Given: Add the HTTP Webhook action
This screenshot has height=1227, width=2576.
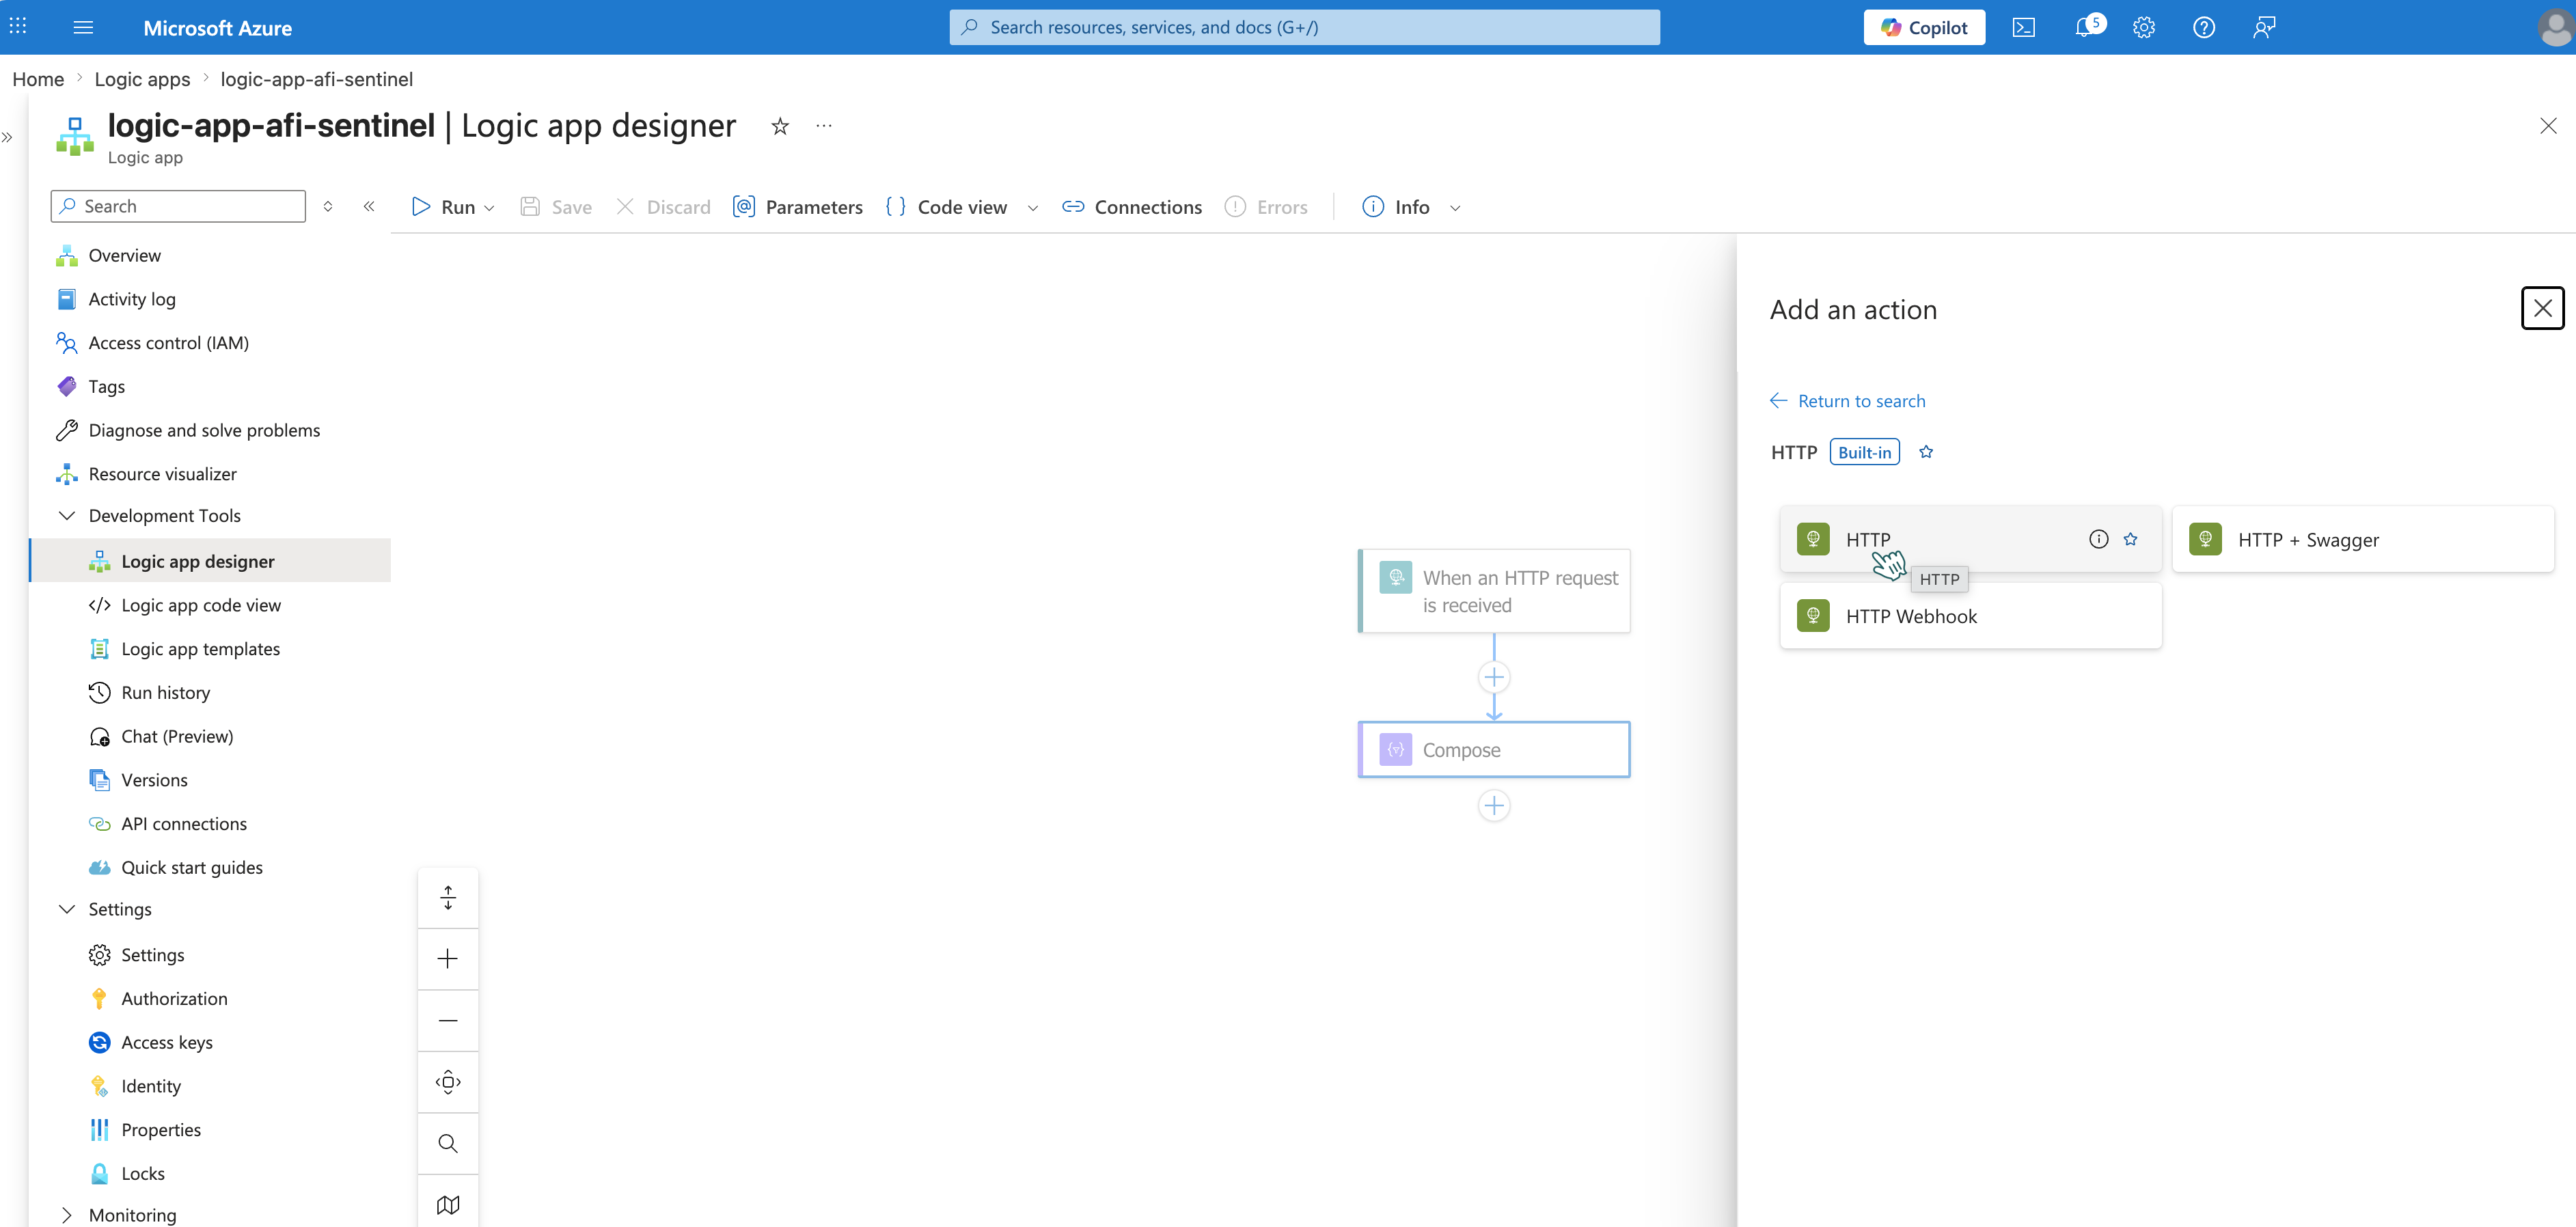Looking at the screenshot, I should 1970,616.
